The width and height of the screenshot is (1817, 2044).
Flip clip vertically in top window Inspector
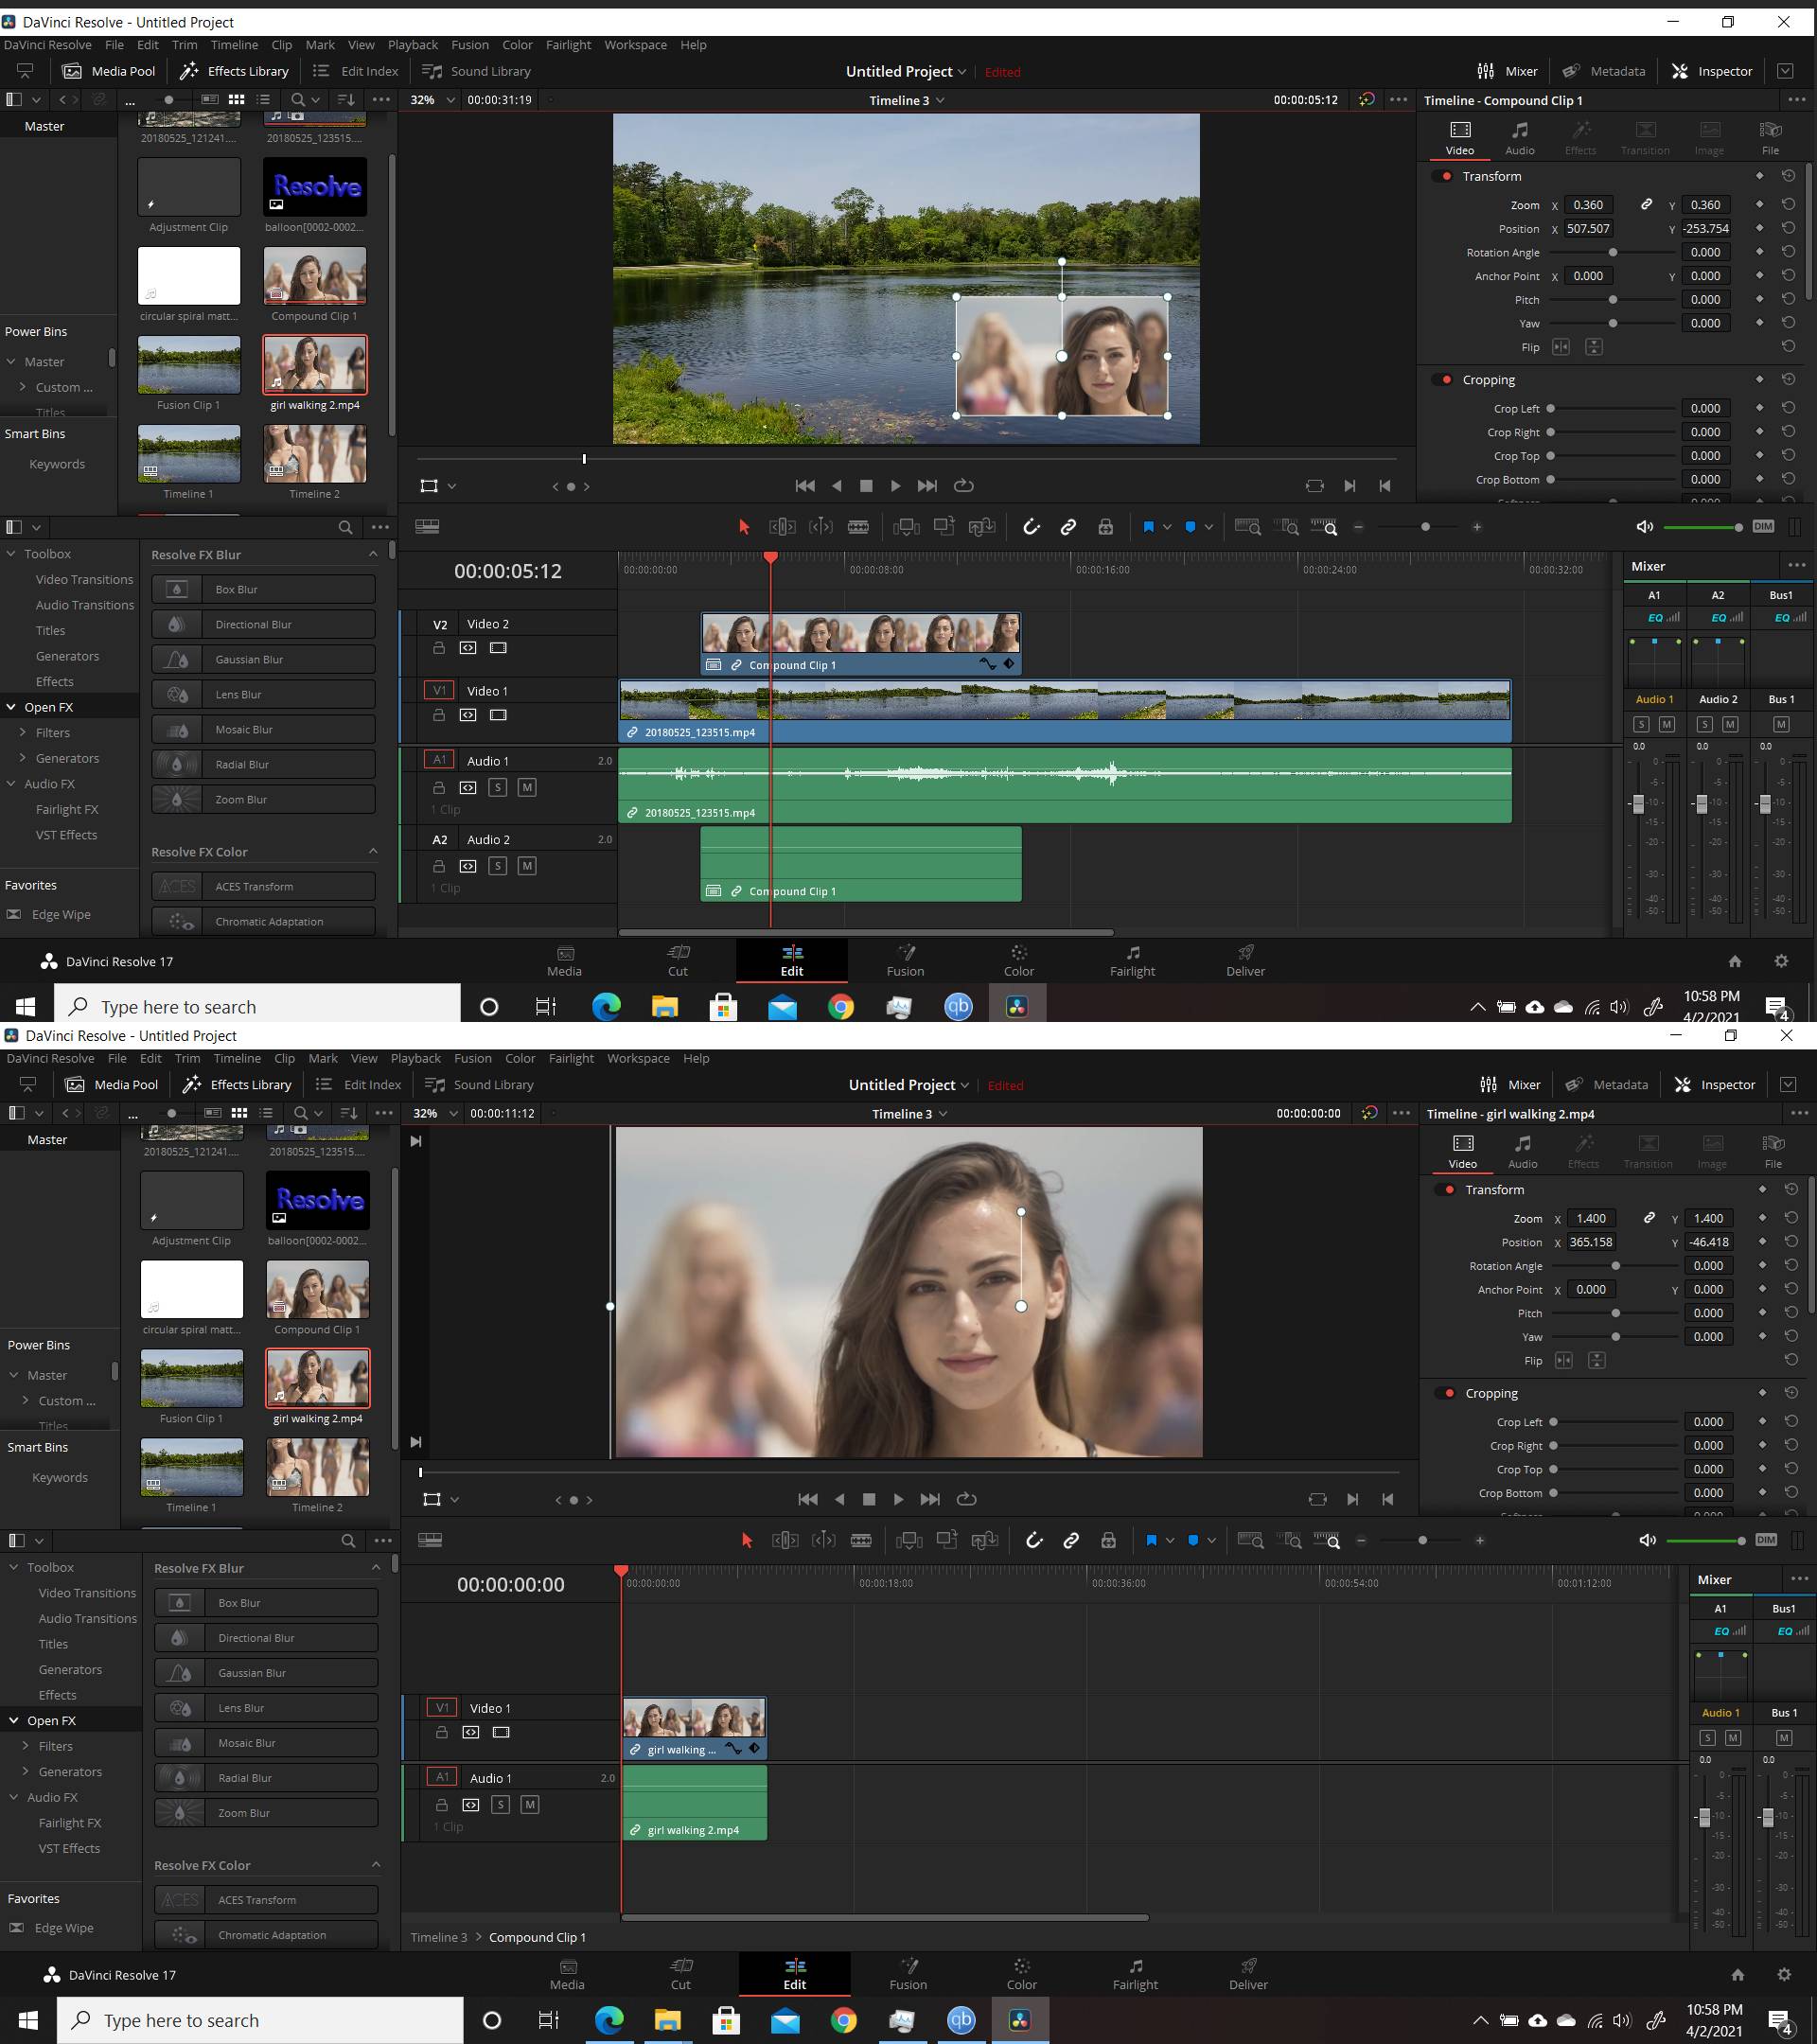(x=1594, y=347)
